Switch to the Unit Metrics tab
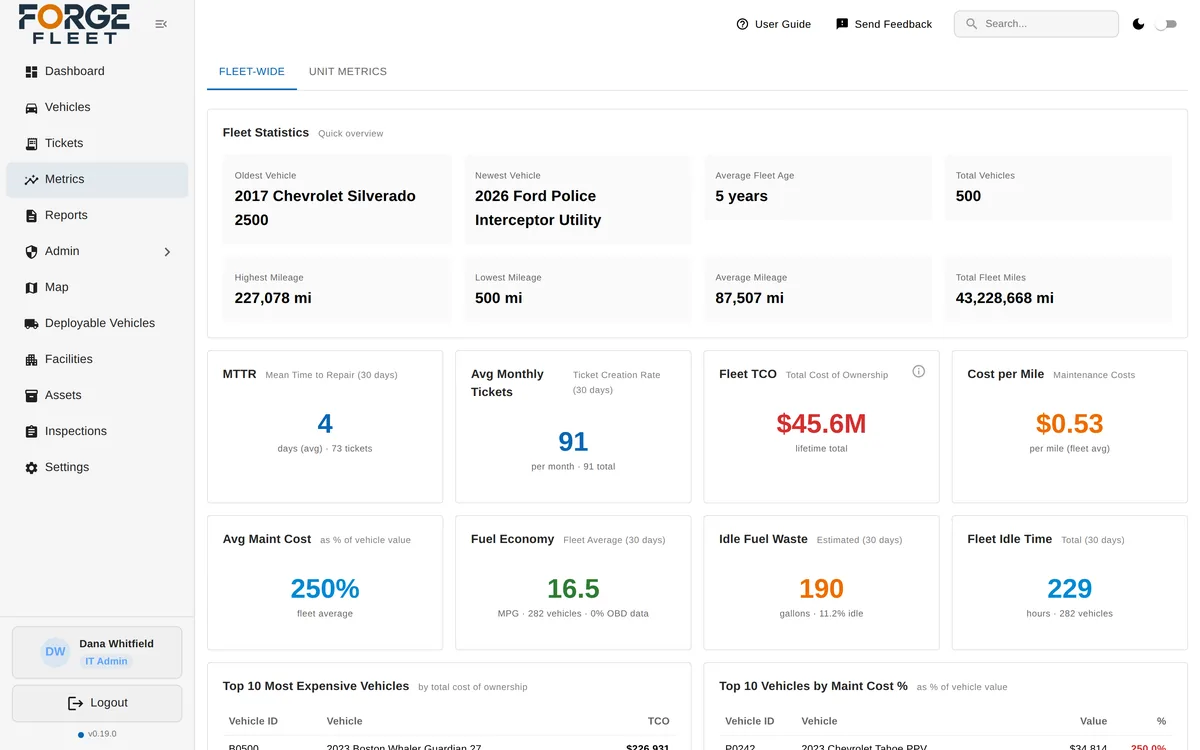This screenshot has height=750, width=1200. click(x=348, y=72)
